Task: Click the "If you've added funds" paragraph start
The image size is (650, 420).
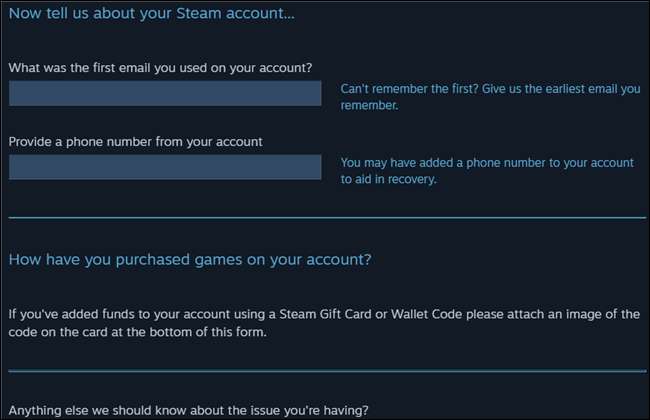Action: click(x=60, y=314)
